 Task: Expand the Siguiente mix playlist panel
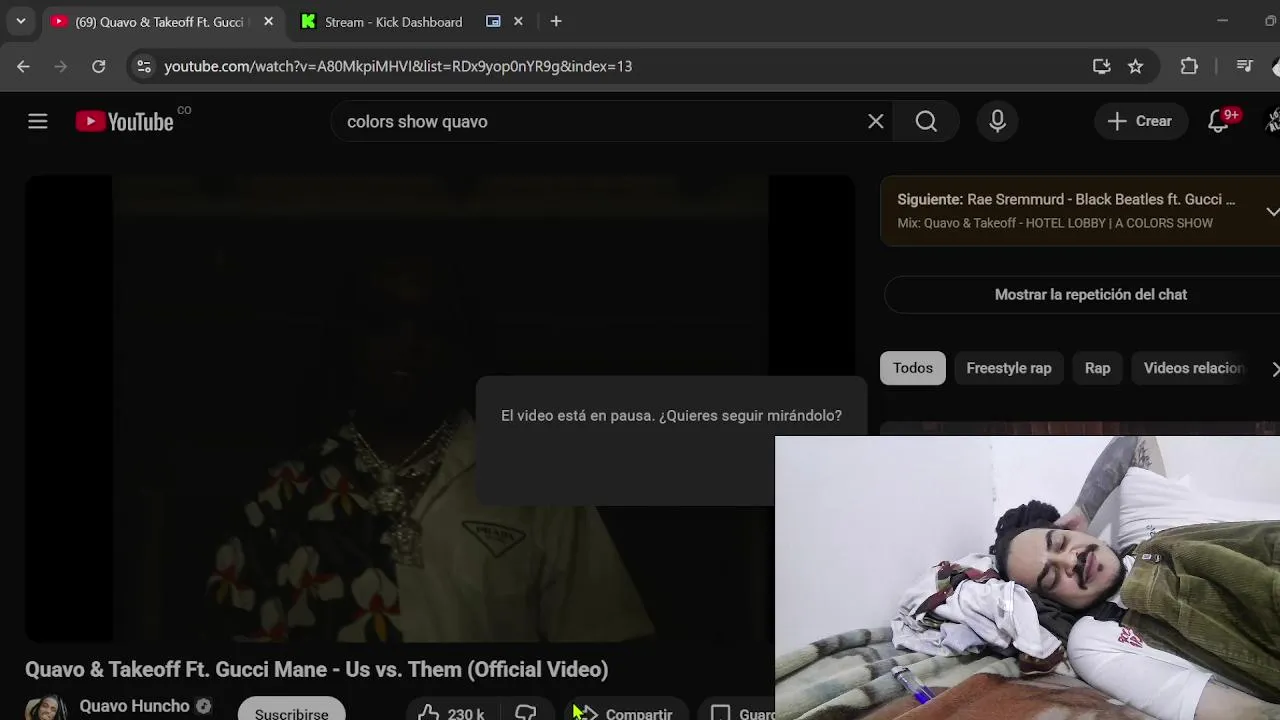1272,211
